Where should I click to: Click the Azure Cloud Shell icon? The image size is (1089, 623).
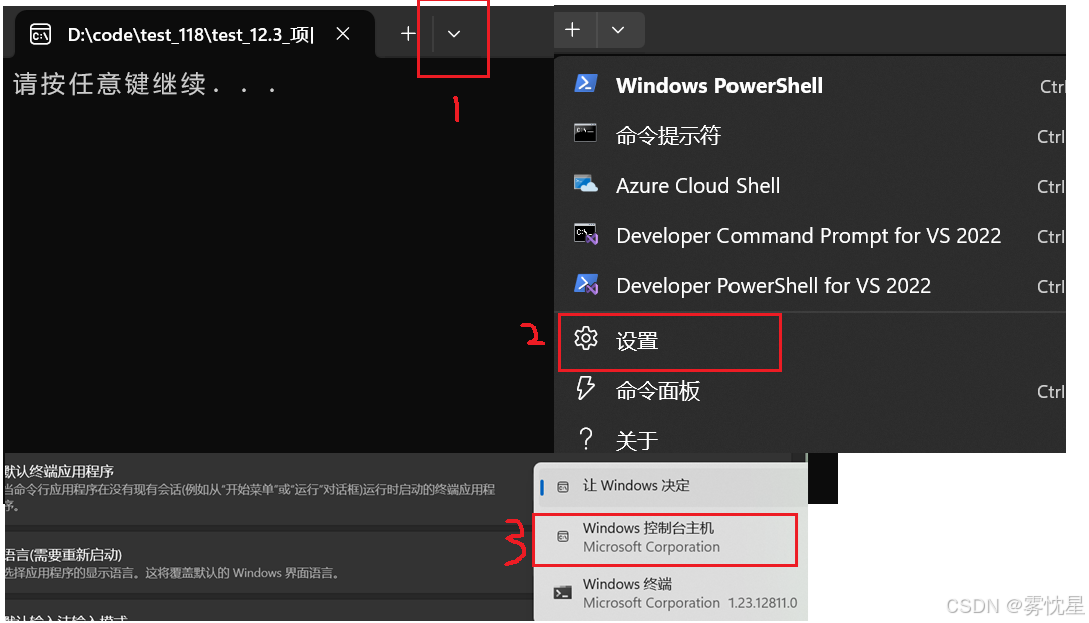pos(585,184)
